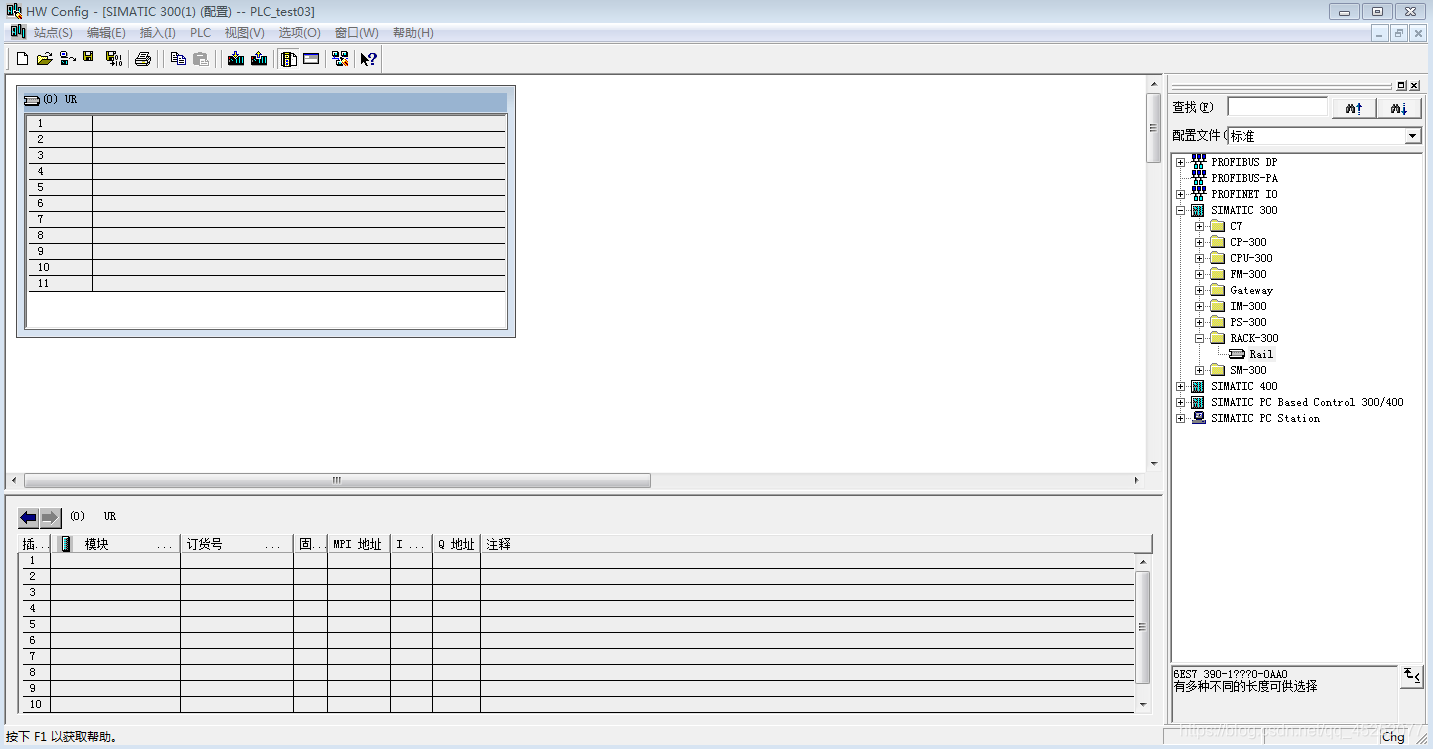Expand the PROFINET IO tree node
Screen dimensions: 1433x749
(x=1181, y=194)
